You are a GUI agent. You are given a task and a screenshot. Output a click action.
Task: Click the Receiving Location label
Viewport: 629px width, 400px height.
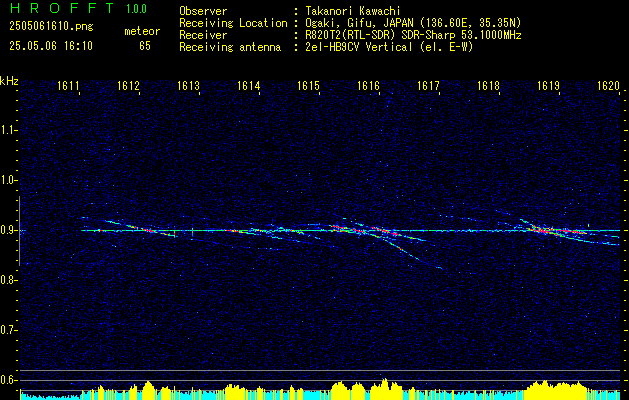233,23
